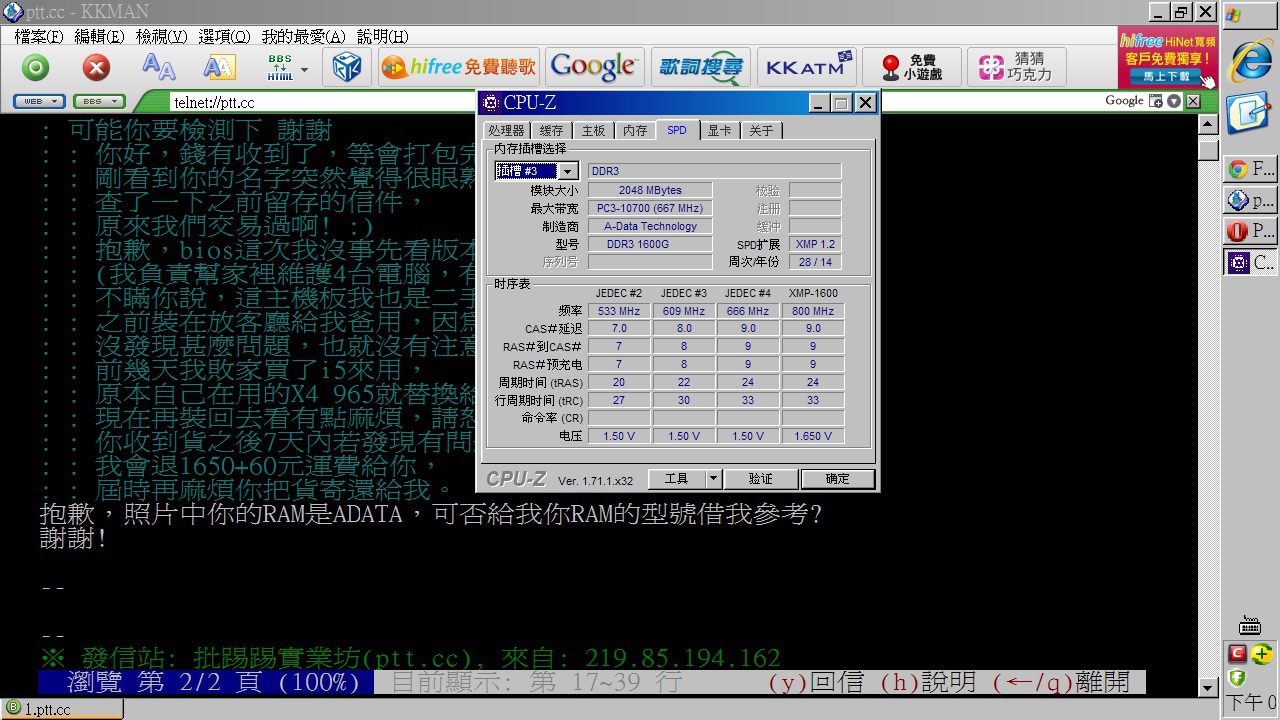Open the 歌詞搜尋 lyrics search button
Viewport: 1280px width, 720px height.
(700, 67)
